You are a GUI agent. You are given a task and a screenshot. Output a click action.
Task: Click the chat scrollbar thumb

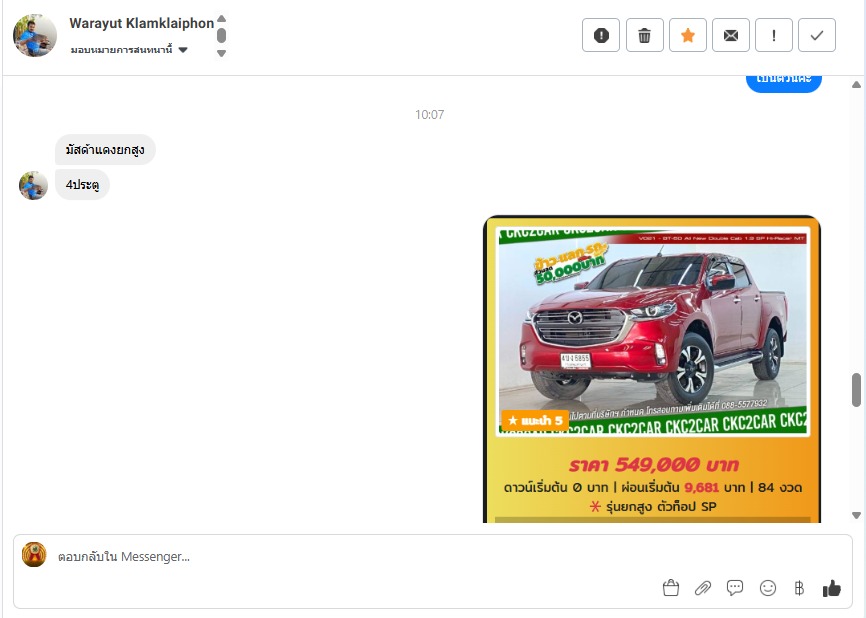(x=857, y=390)
